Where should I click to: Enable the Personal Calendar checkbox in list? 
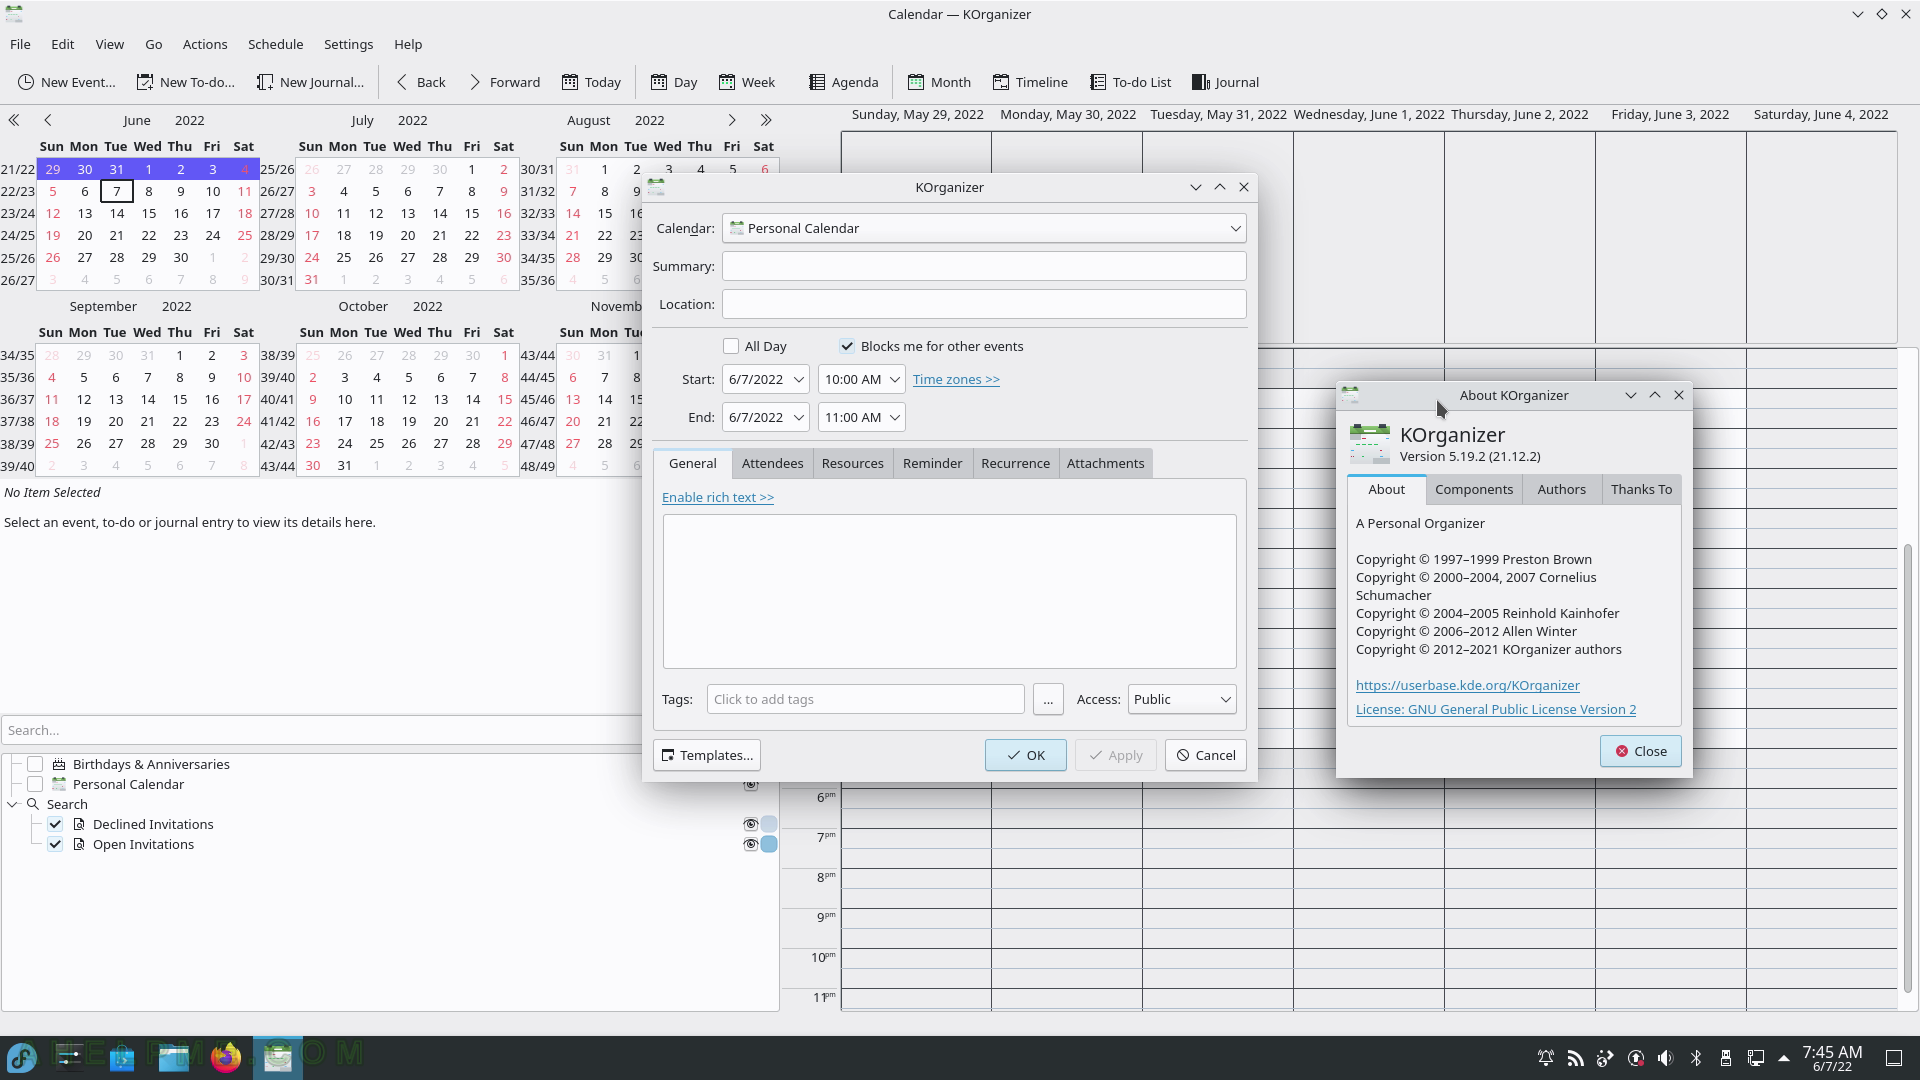coord(35,784)
